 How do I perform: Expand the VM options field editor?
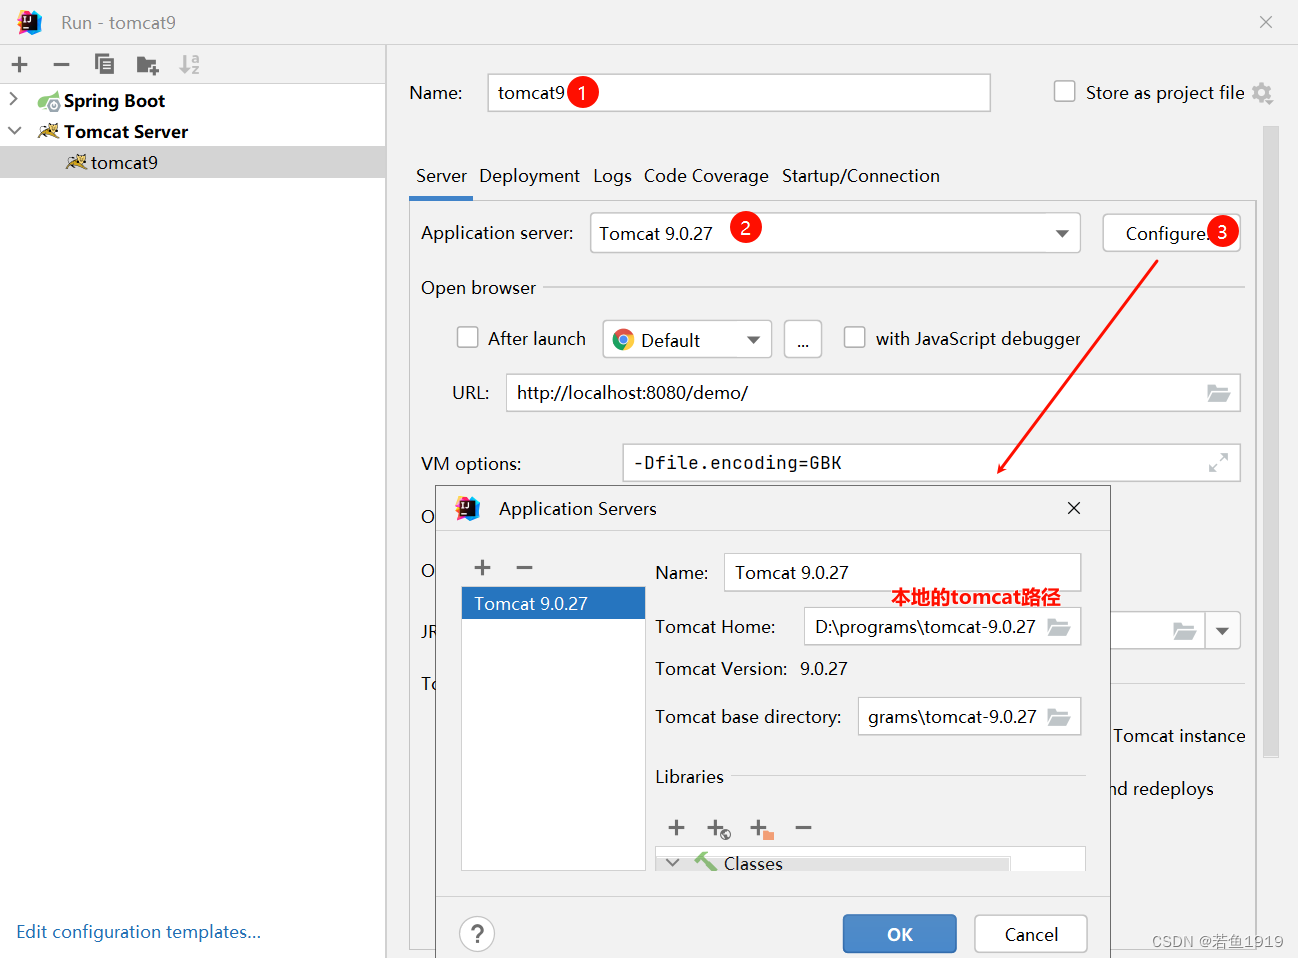coord(1218,463)
